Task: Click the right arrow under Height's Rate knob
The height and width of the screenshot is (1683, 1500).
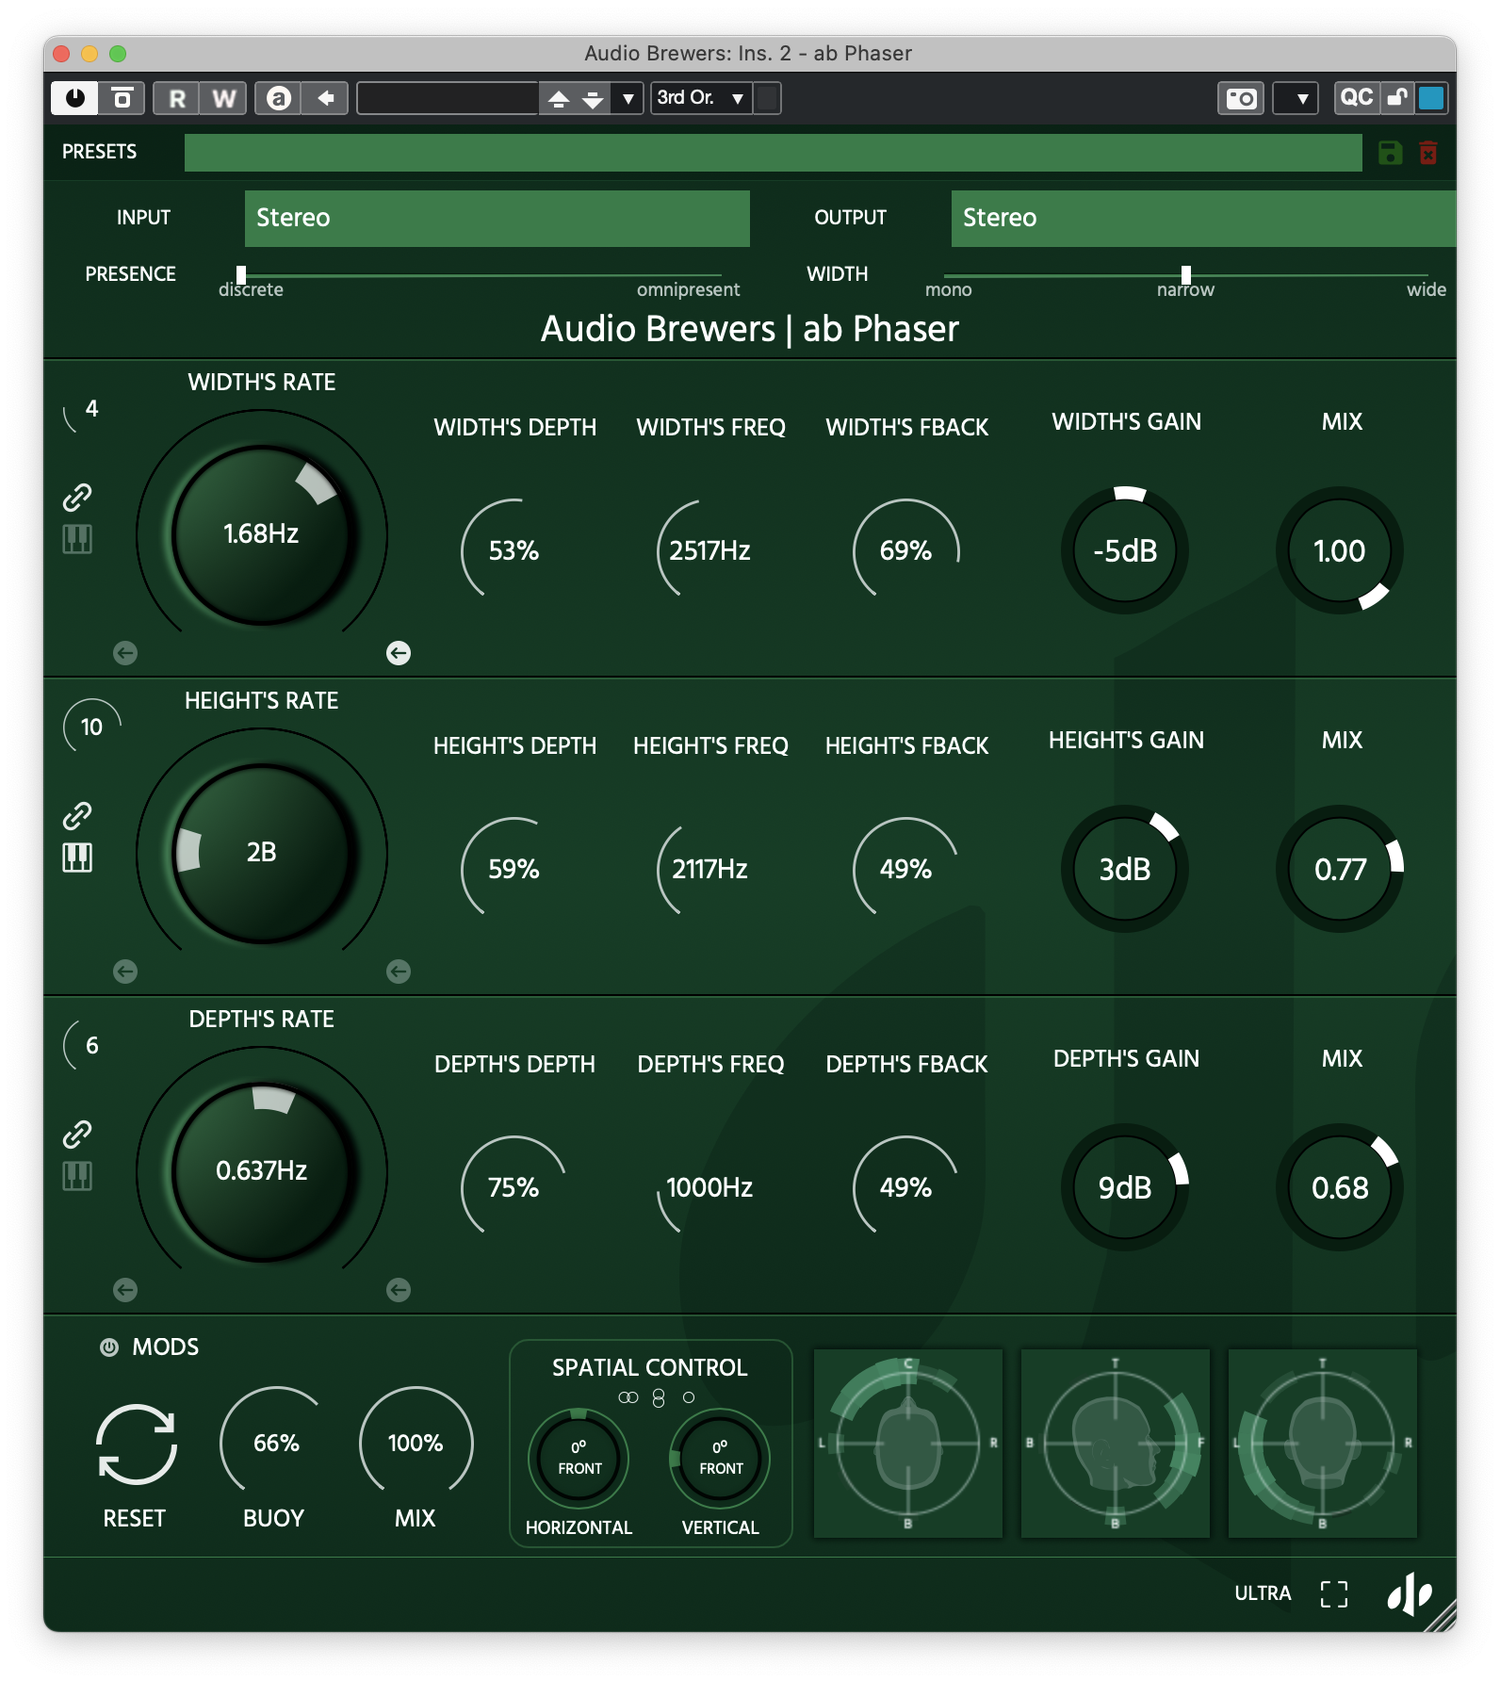Action: click(x=398, y=971)
